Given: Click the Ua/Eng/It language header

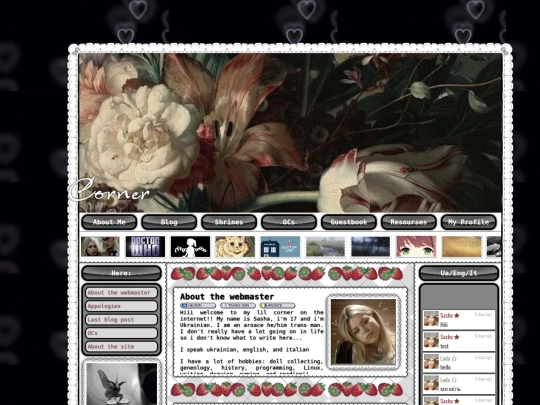Looking at the screenshot, I should click(x=459, y=273).
